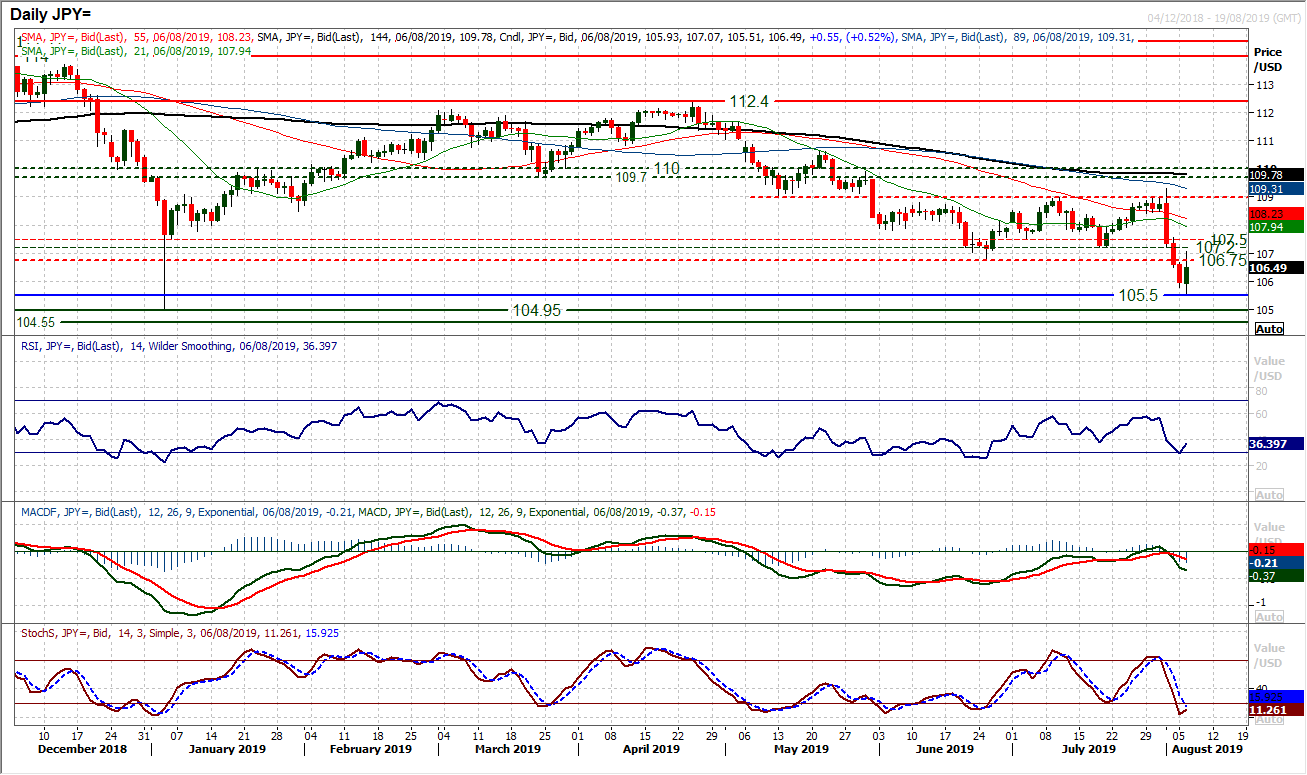The image size is (1307, 775).
Task: Click the 110 level annotation label
Action: pos(665,168)
